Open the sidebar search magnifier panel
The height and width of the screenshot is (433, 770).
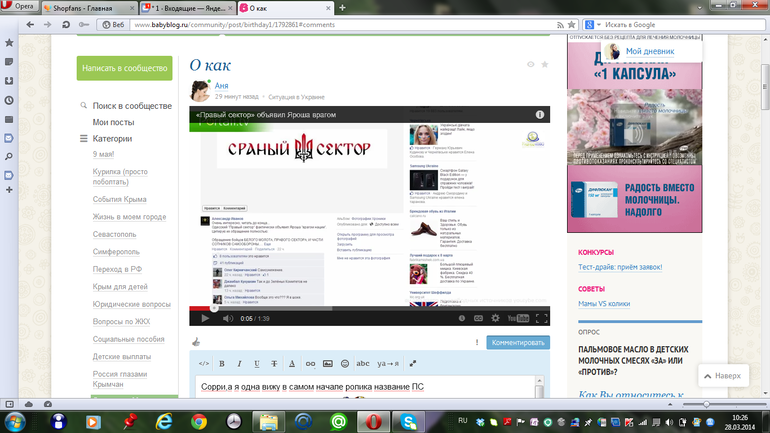click(9, 157)
